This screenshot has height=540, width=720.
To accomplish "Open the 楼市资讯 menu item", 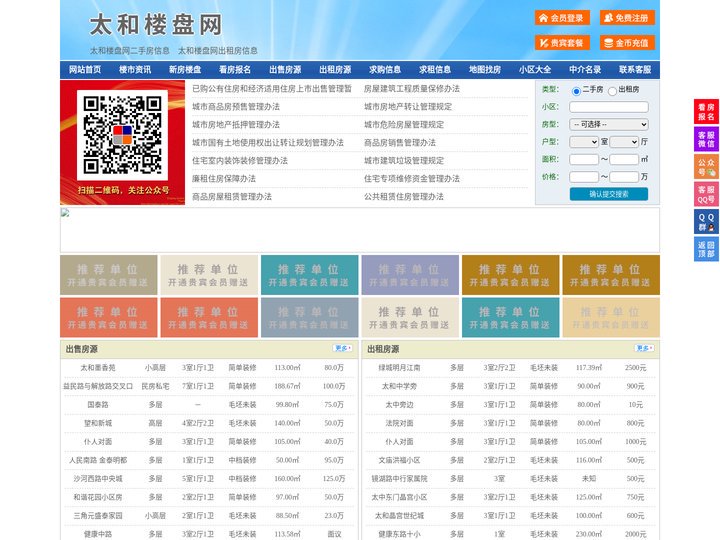I will (135, 70).
